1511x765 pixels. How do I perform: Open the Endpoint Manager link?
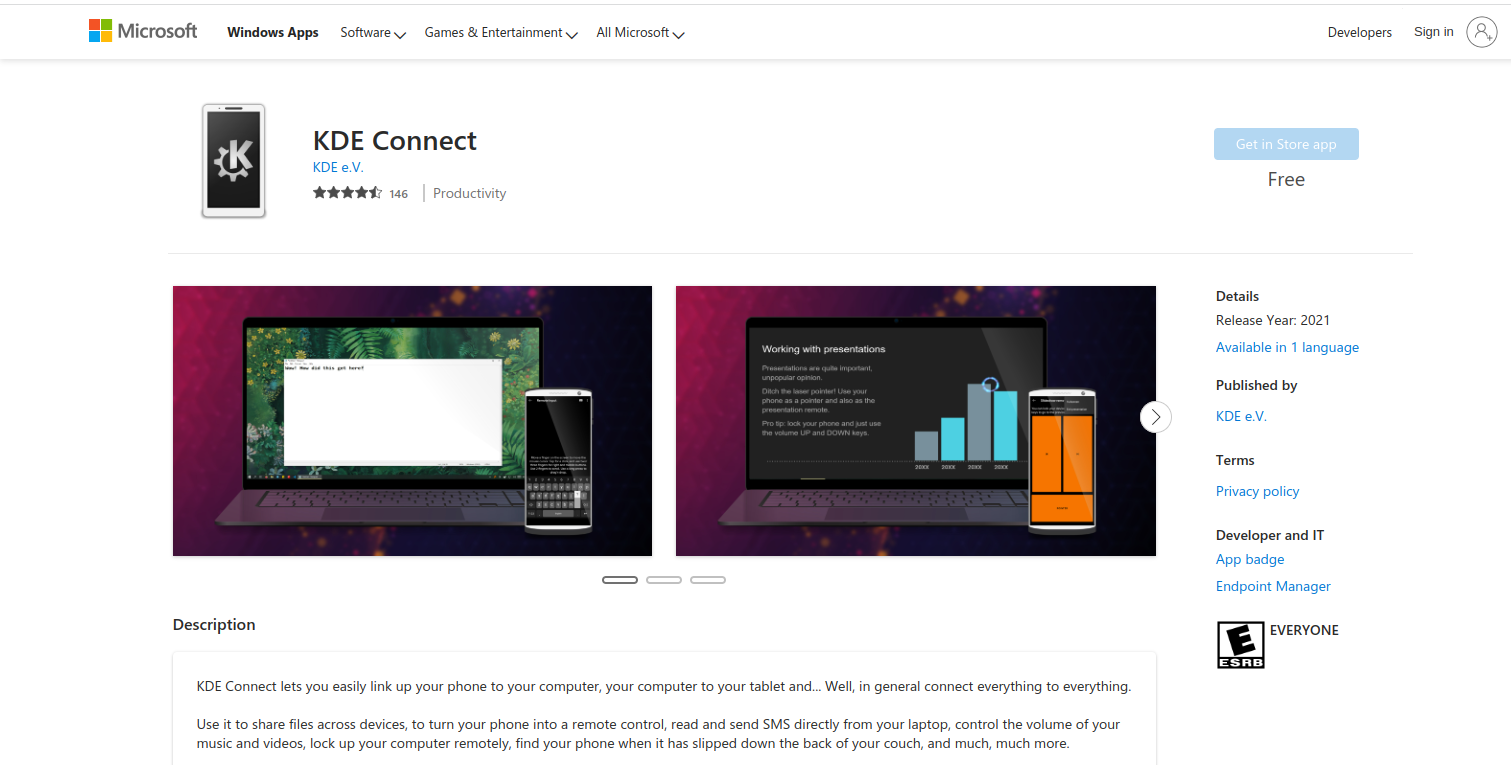(x=1273, y=587)
